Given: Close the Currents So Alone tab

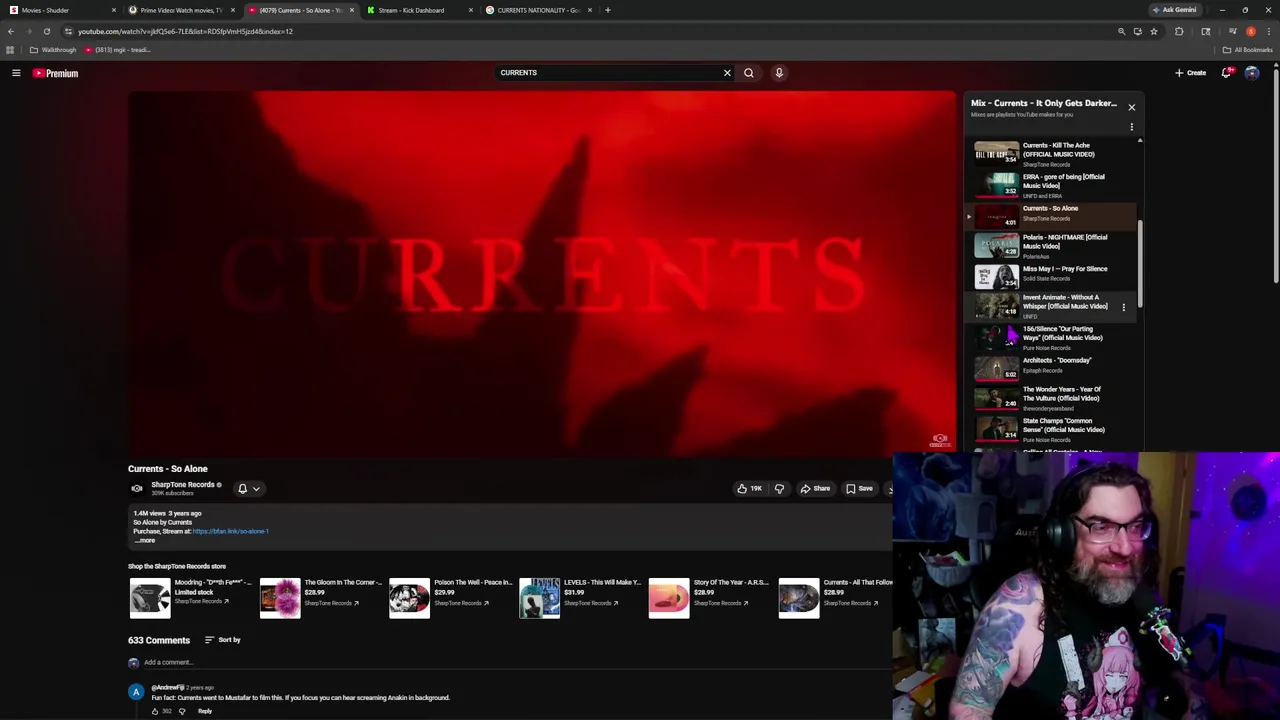Looking at the screenshot, I should click(x=351, y=10).
